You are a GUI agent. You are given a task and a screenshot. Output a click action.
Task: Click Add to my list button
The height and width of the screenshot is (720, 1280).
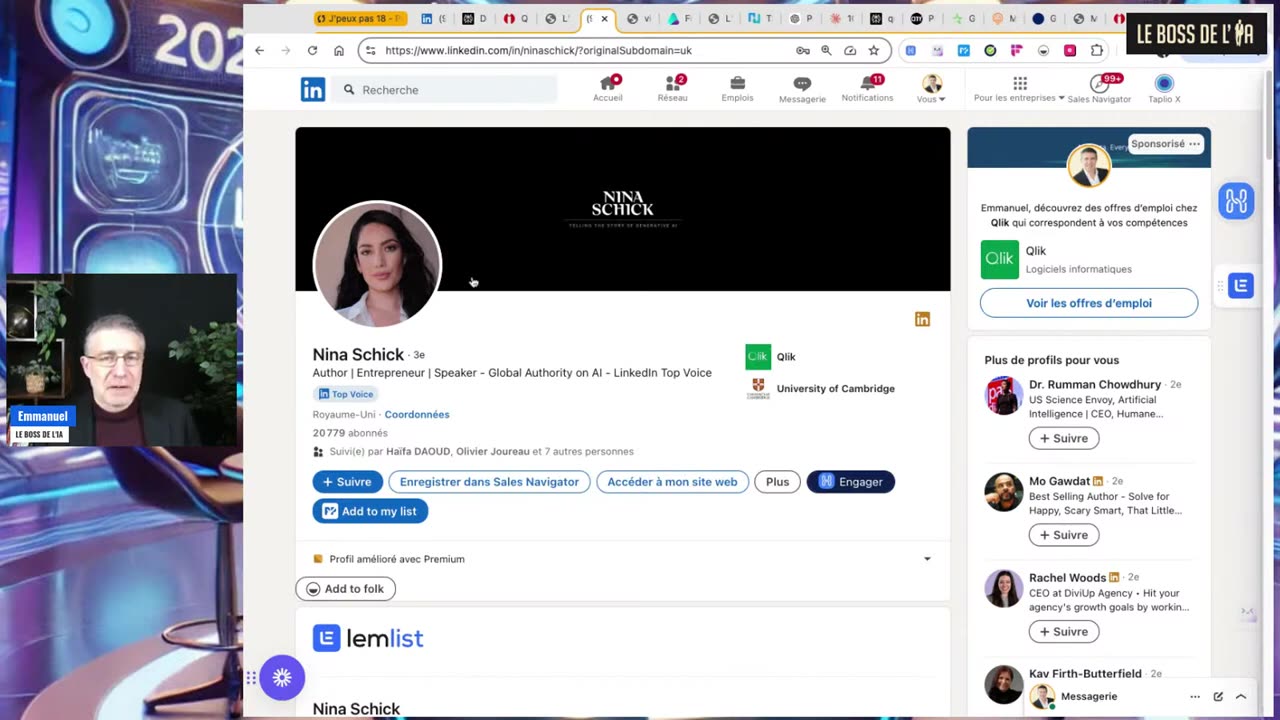370,511
